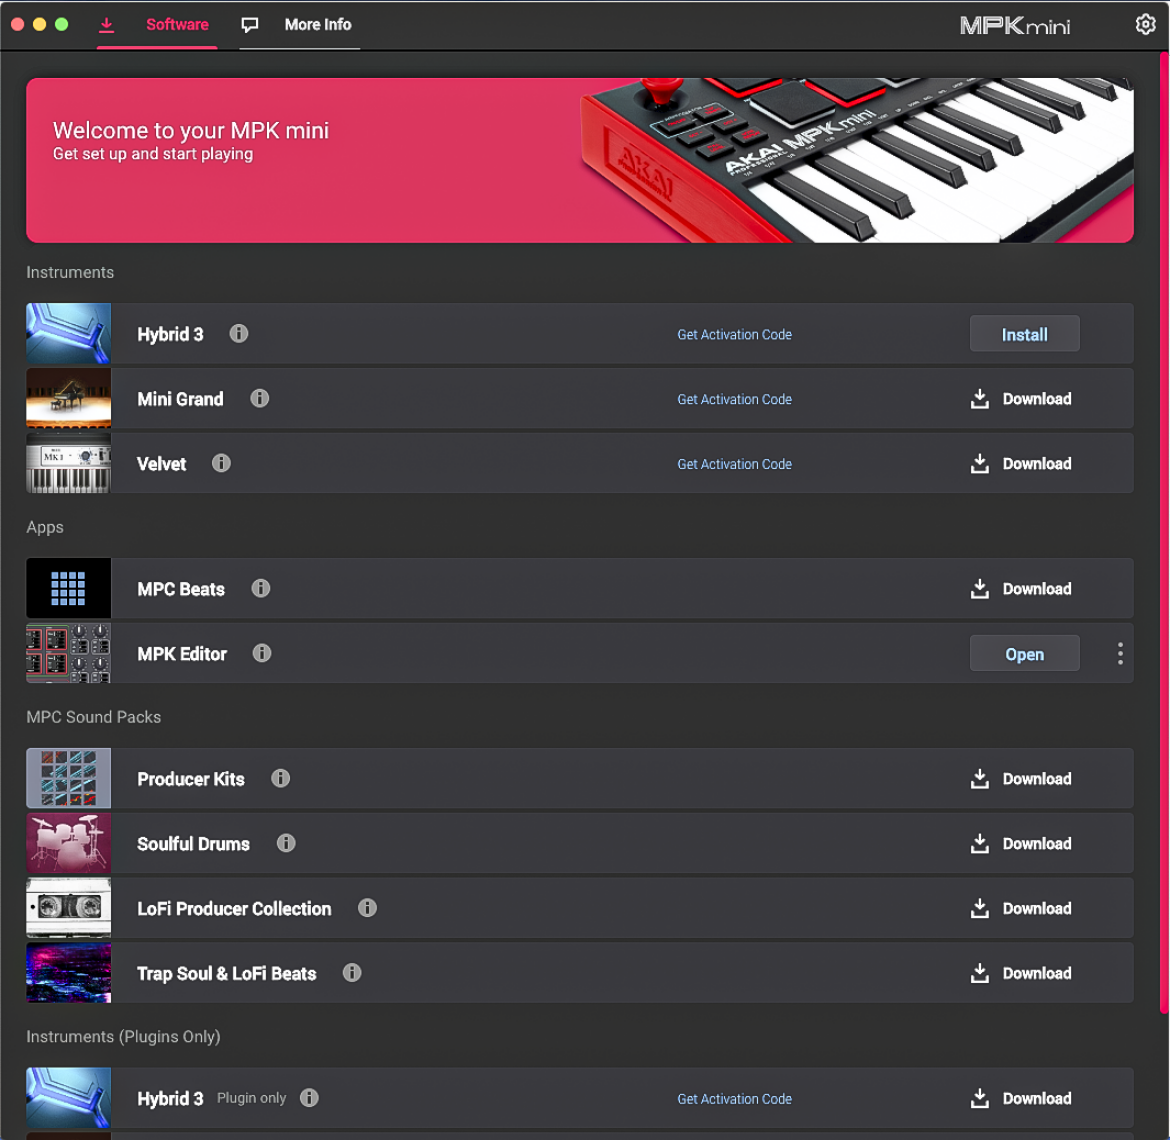Get Activation Code for Velvet
Viewport: 1170px width, 1140px height.
click(x=734, y=464)
